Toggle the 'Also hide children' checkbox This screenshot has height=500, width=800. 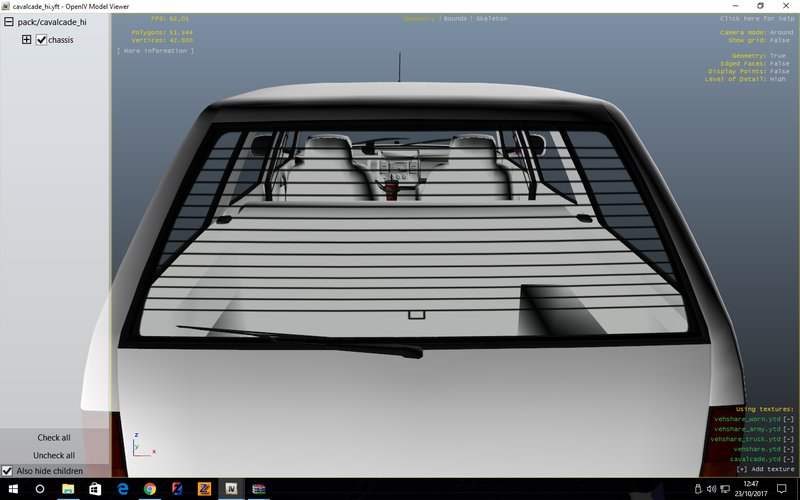[x=7, y=471]
